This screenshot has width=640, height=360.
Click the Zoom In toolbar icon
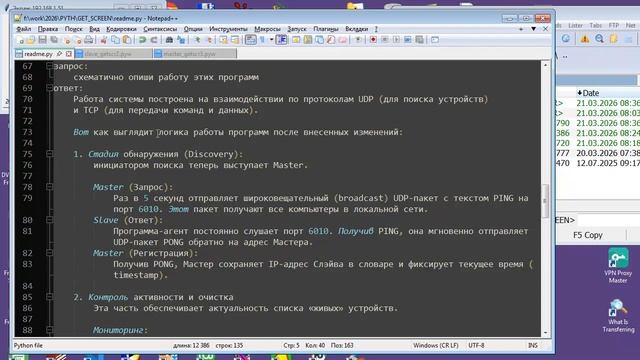click(198, 40)
